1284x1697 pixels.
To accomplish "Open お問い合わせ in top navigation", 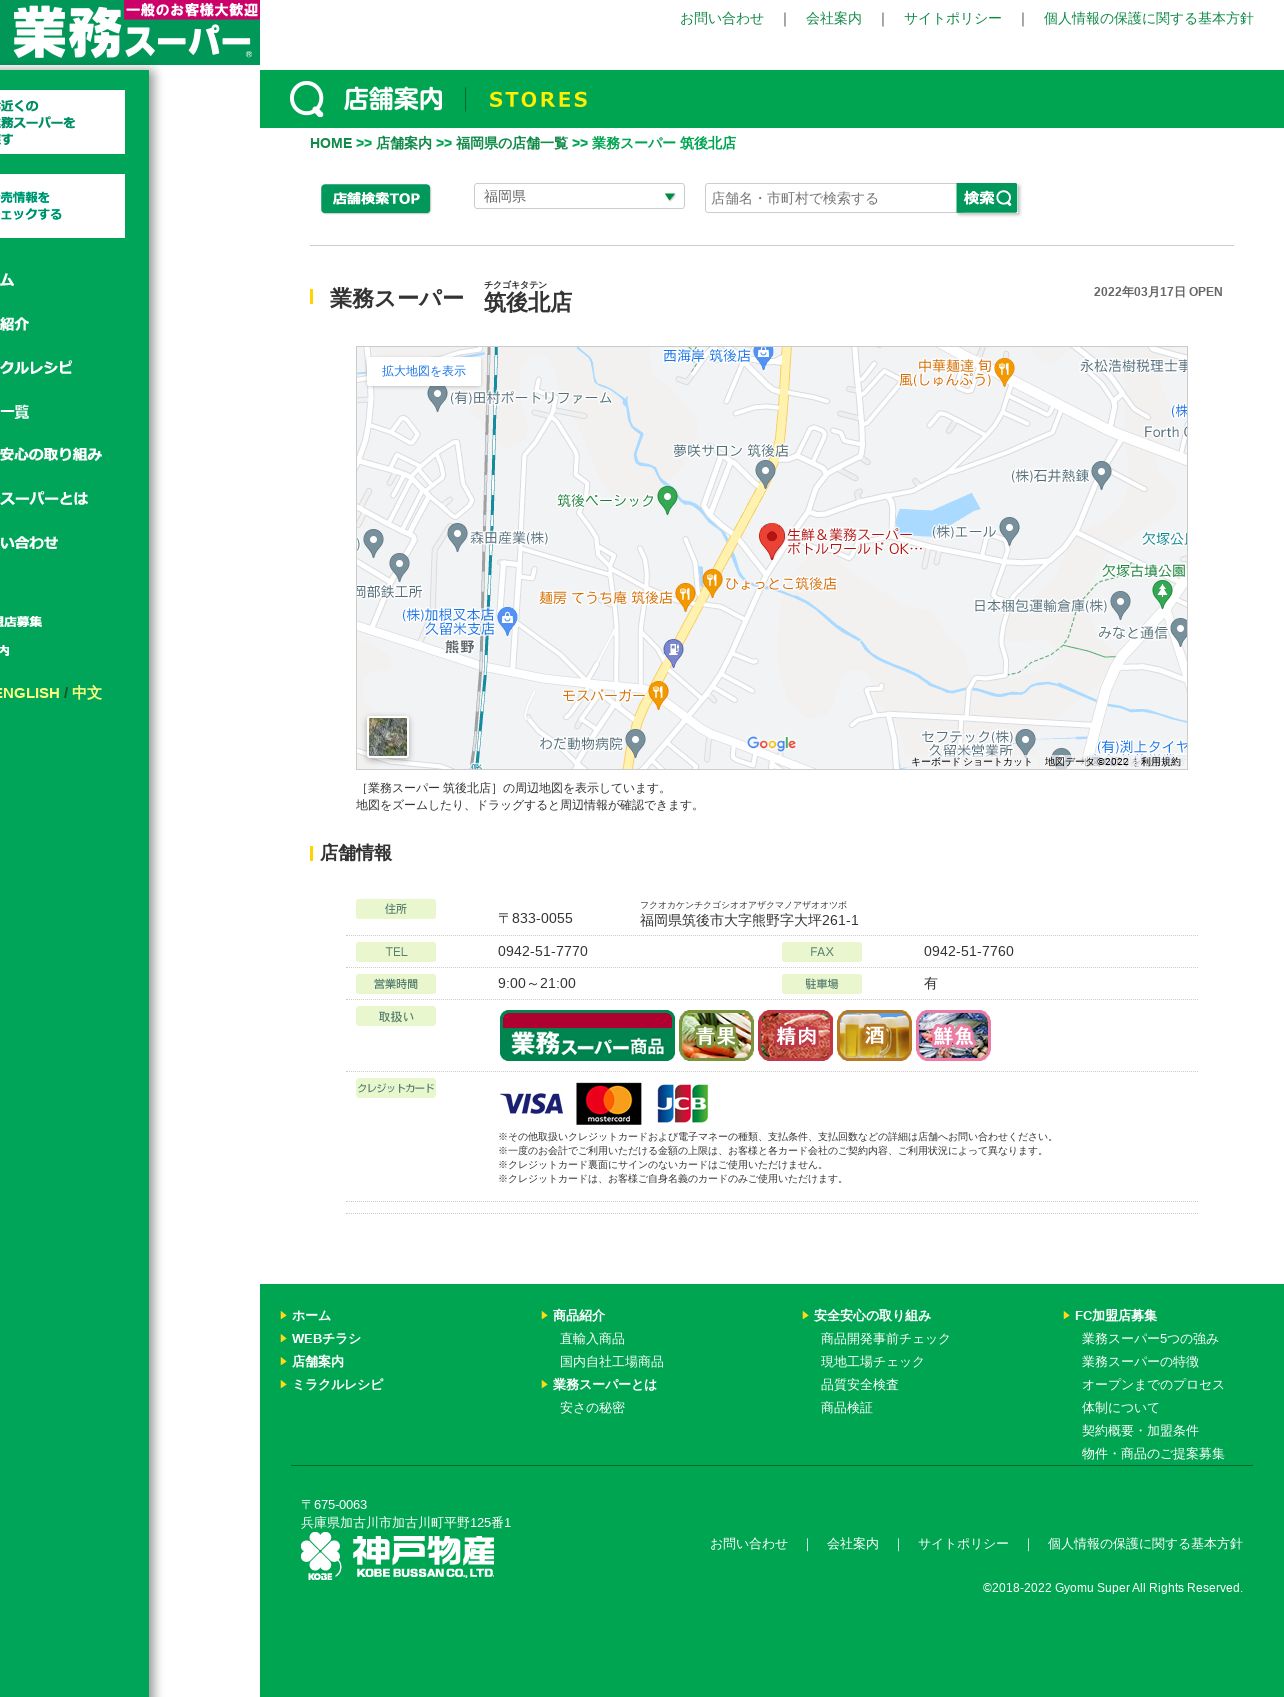I will pyautogui.click(x=722, y=19).
